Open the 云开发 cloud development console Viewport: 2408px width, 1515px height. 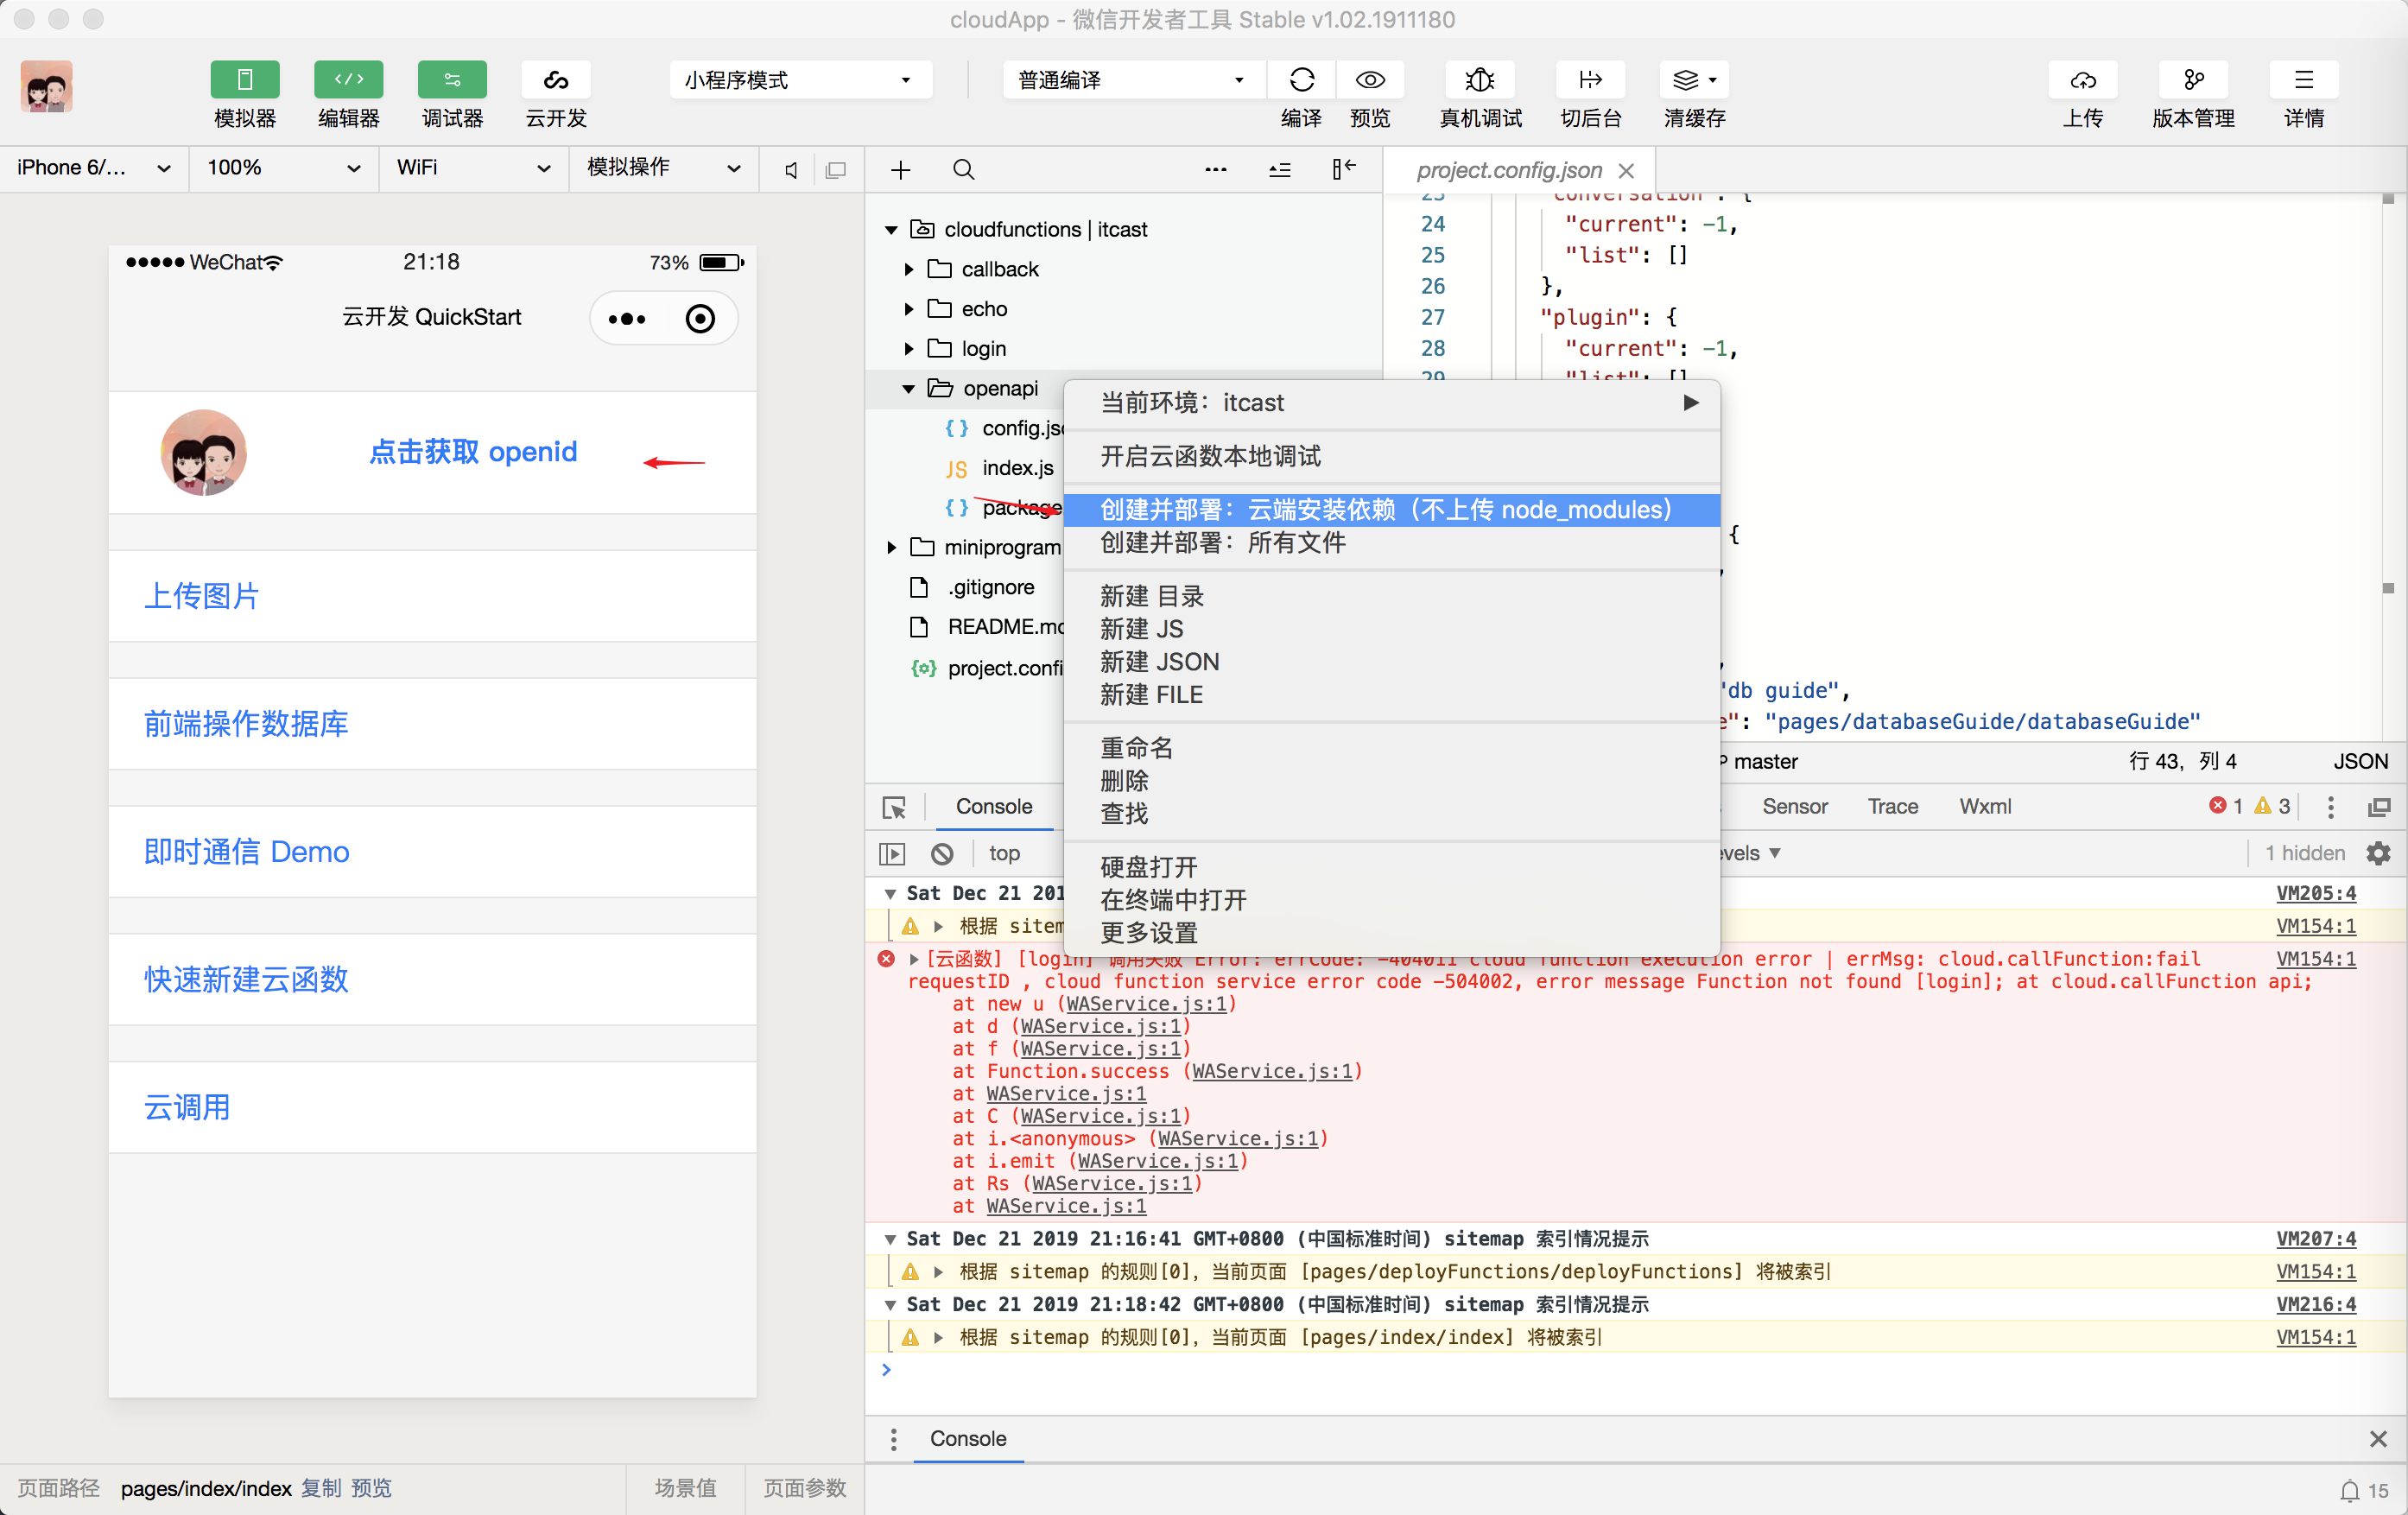556,80
